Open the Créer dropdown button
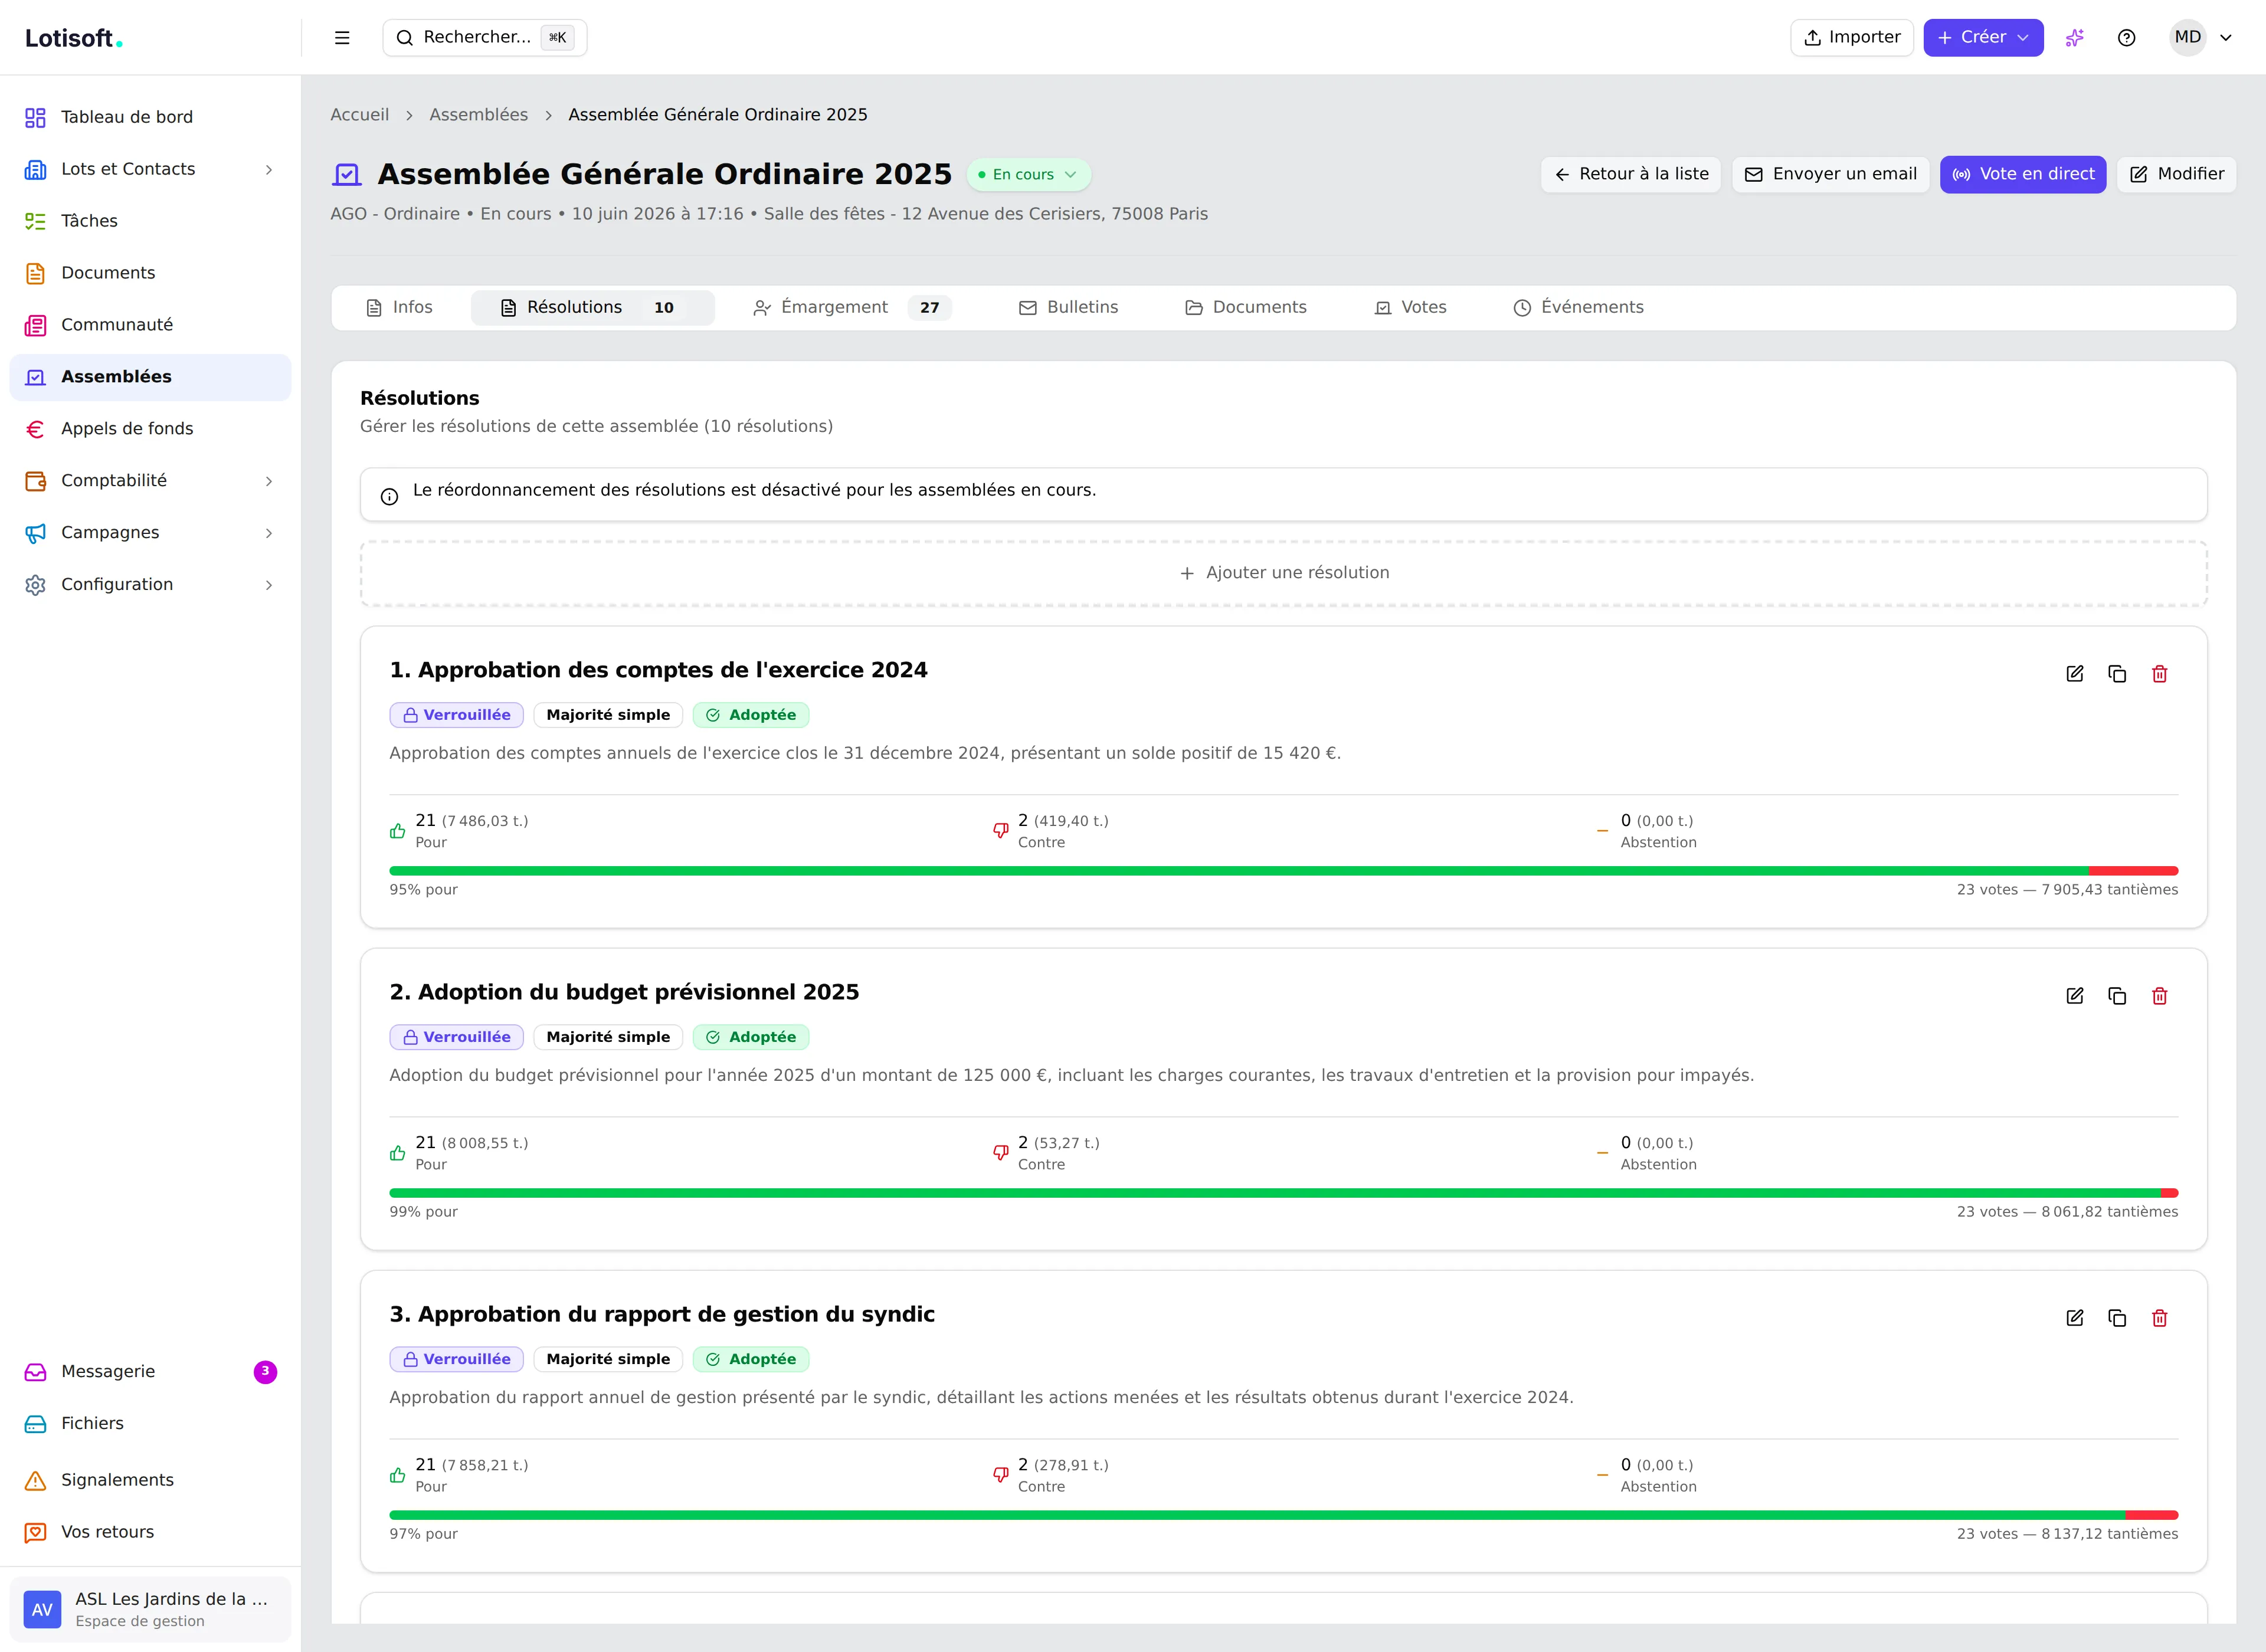This screenshot has width=2266, height=1652. click(1983, 38)
